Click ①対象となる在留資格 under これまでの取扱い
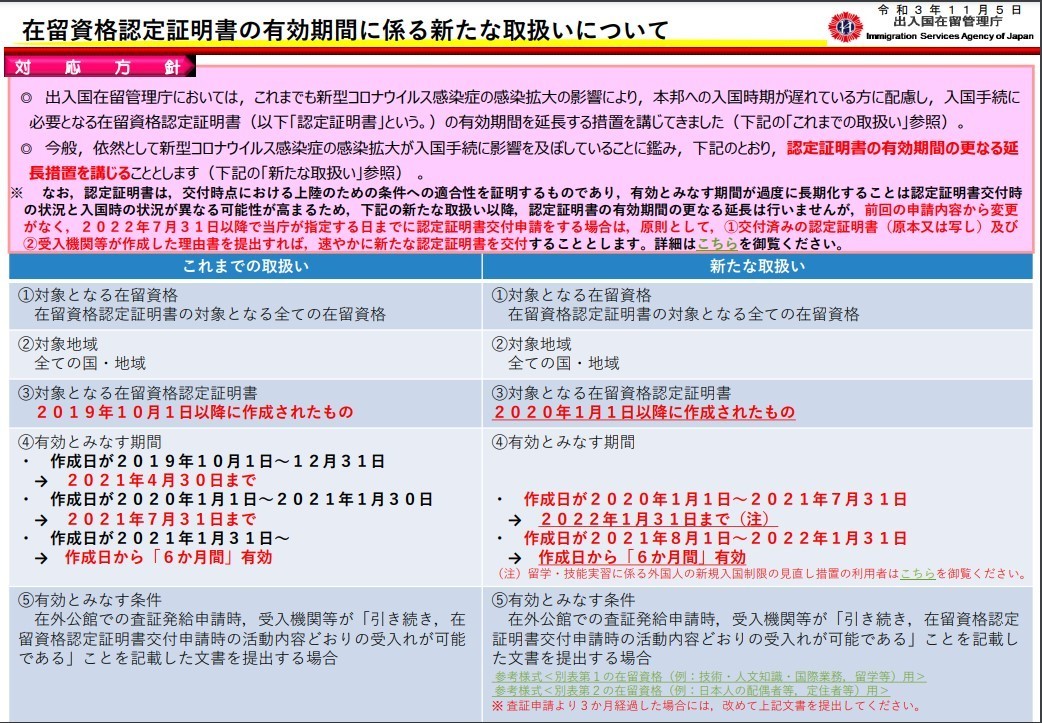This screenshot has height=723, width=1042. click(x=97, y=295)
